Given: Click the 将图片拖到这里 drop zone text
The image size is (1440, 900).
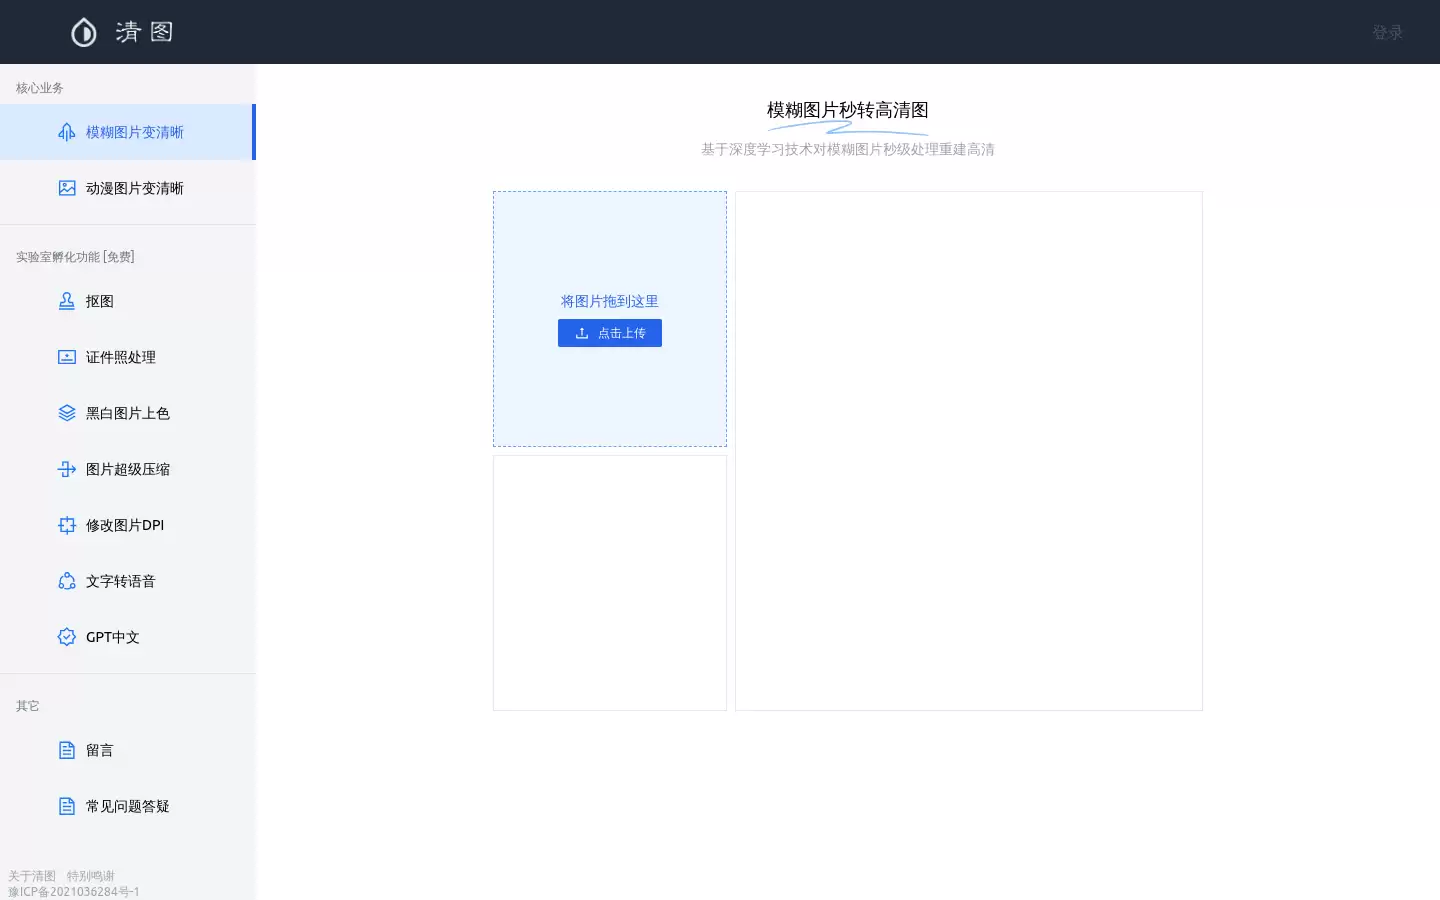Looking at the screenshot, I should (610, 301).
